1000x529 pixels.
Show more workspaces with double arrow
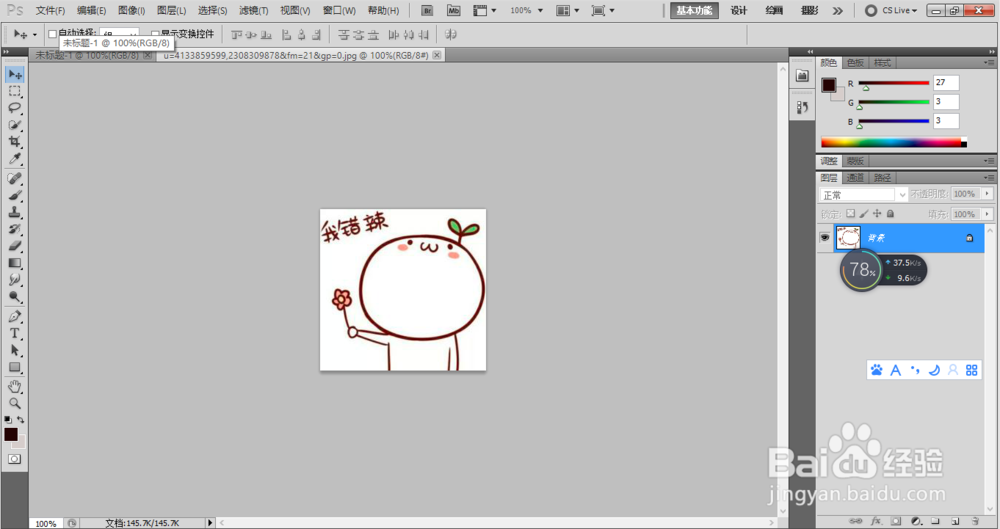point(837,11)
